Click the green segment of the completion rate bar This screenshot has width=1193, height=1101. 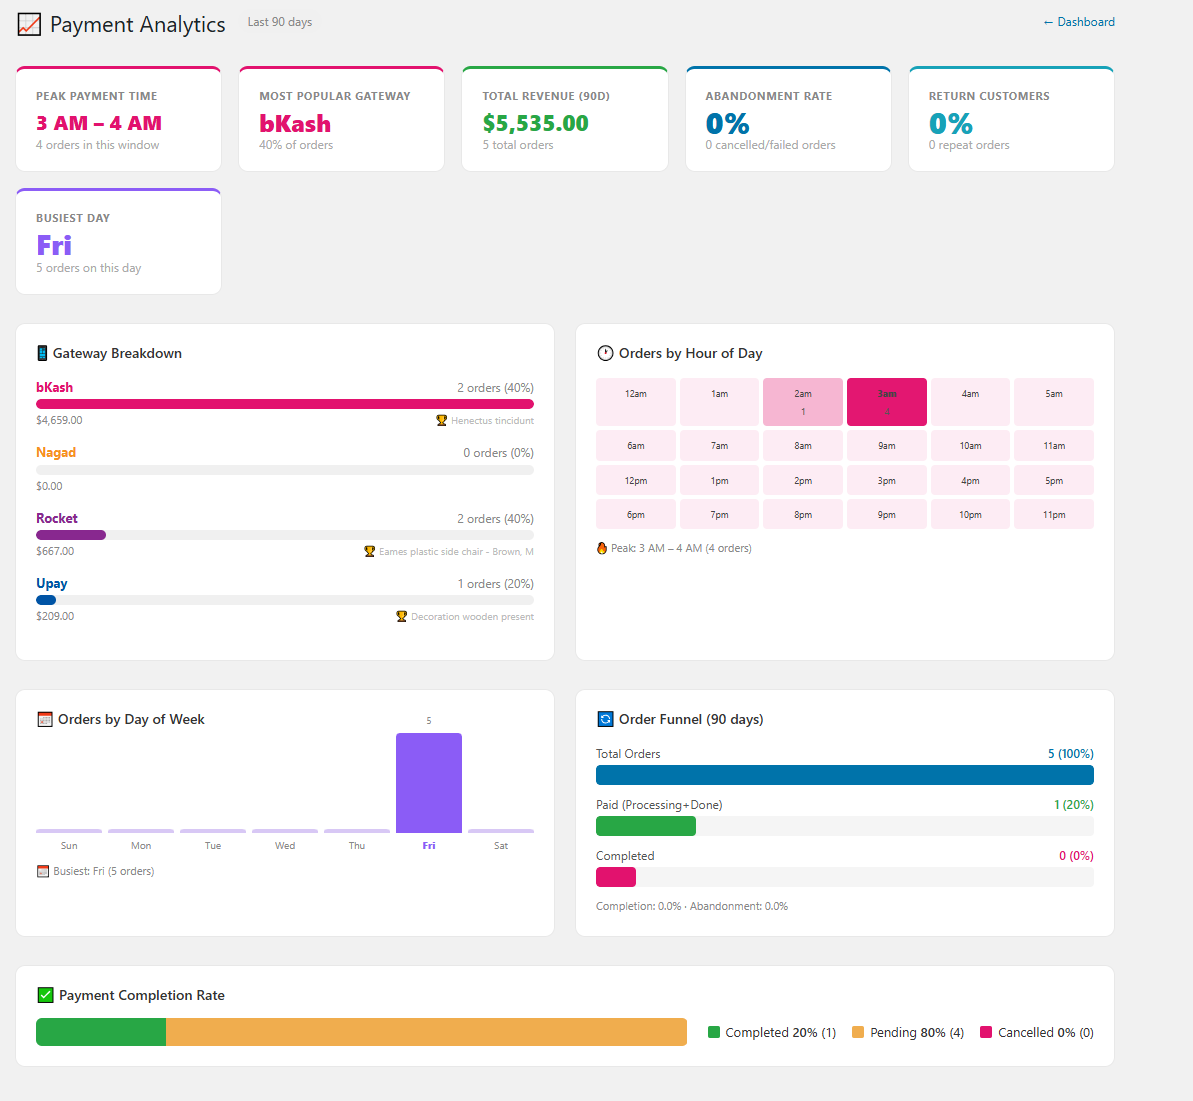[100, 1031]
